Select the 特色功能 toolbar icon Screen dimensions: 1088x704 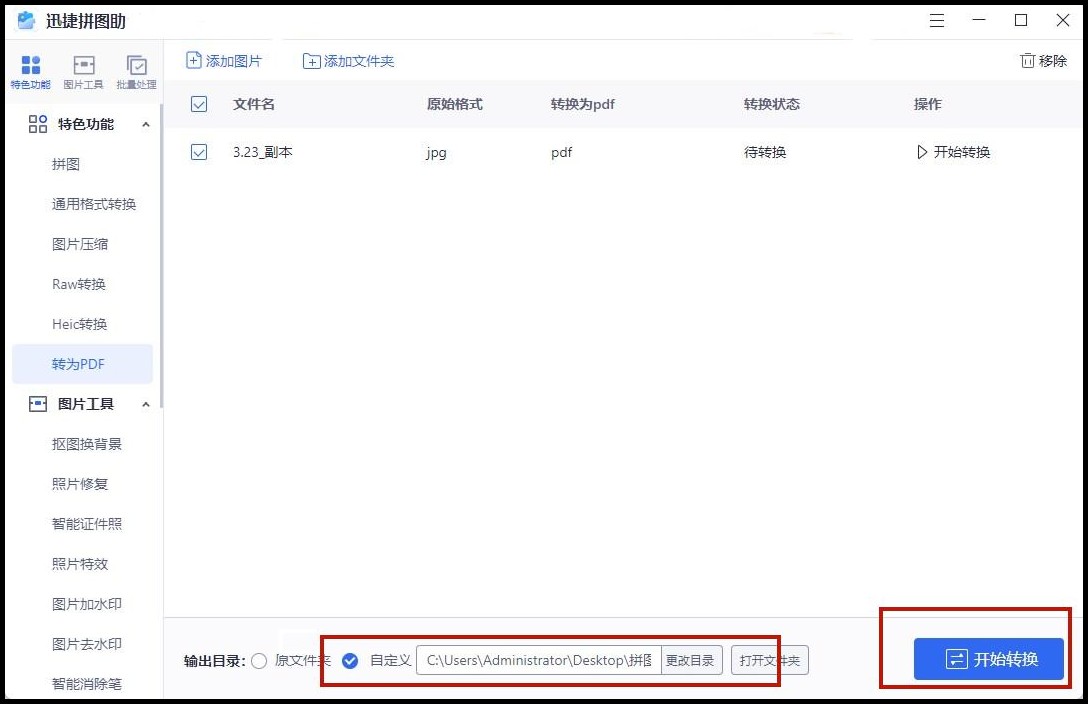(x=30, y=70)
